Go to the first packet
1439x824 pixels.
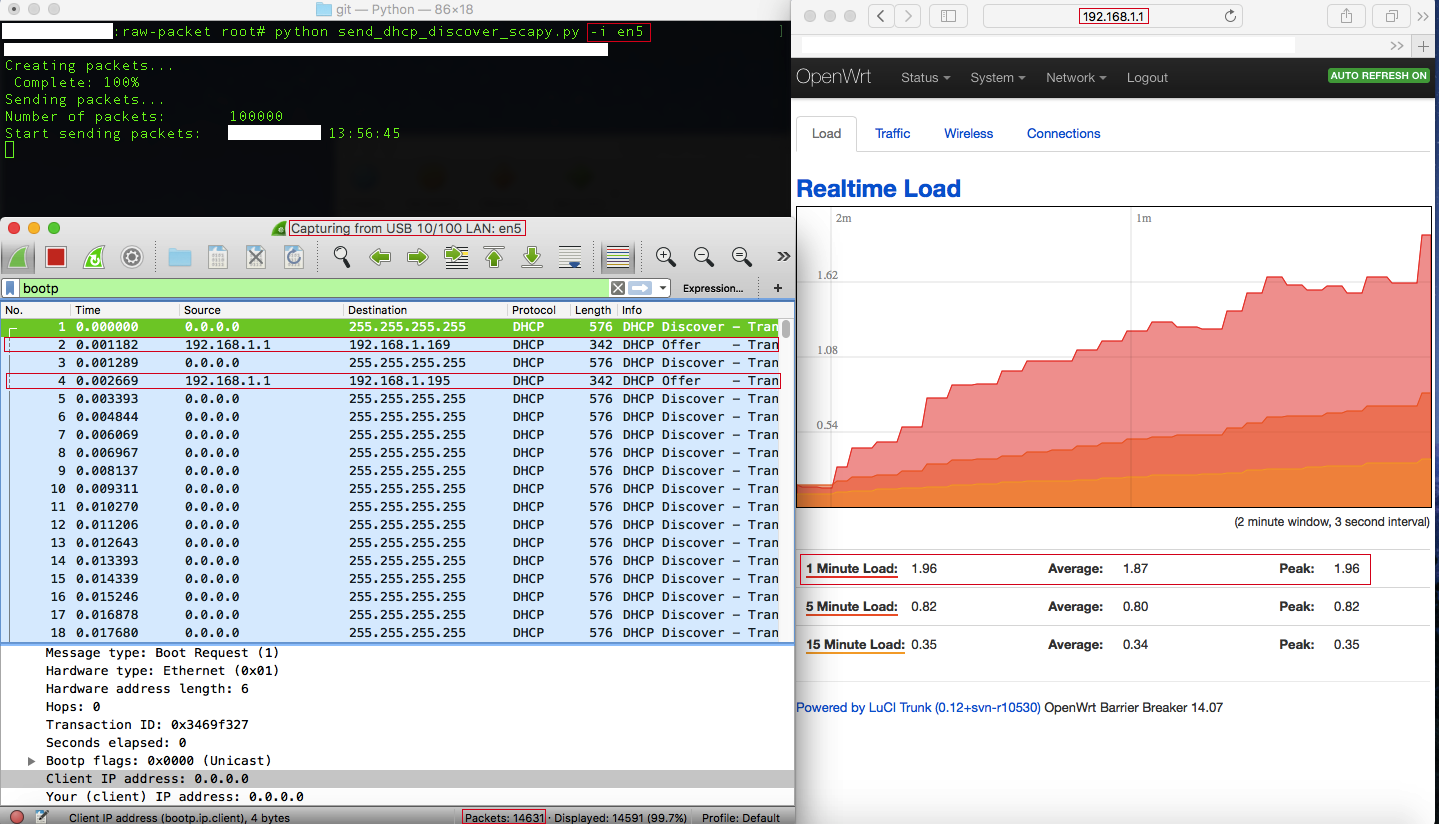(x=493, y=257)
